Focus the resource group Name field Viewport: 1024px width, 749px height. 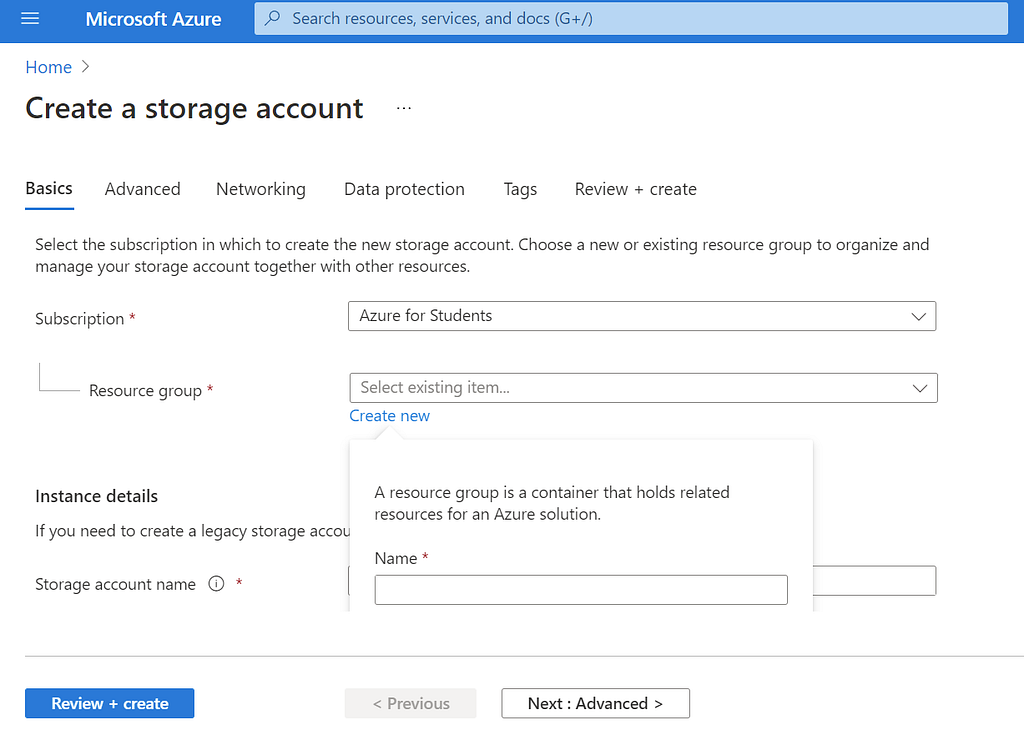pyautogui.click(x=581, y=590)
